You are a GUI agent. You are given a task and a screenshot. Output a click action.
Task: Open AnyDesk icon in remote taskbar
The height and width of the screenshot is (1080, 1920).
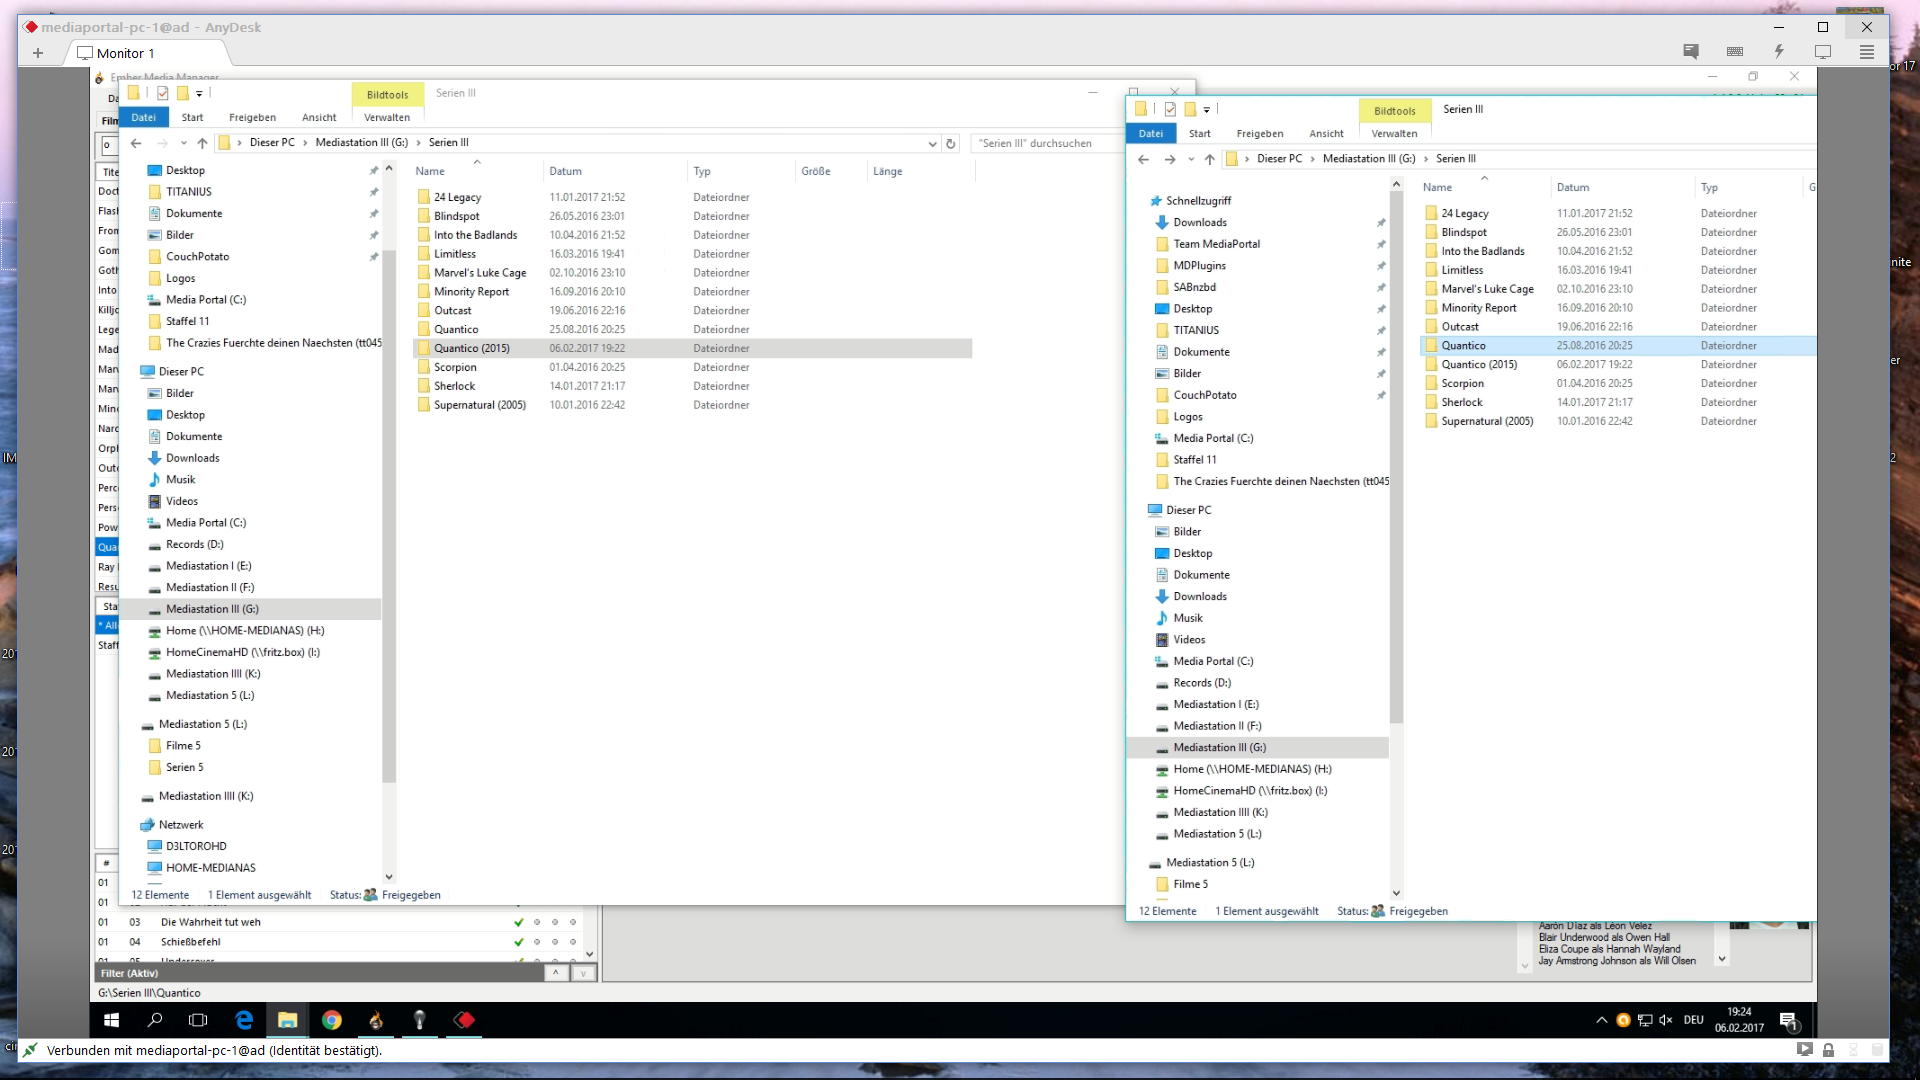(464, 1020)
